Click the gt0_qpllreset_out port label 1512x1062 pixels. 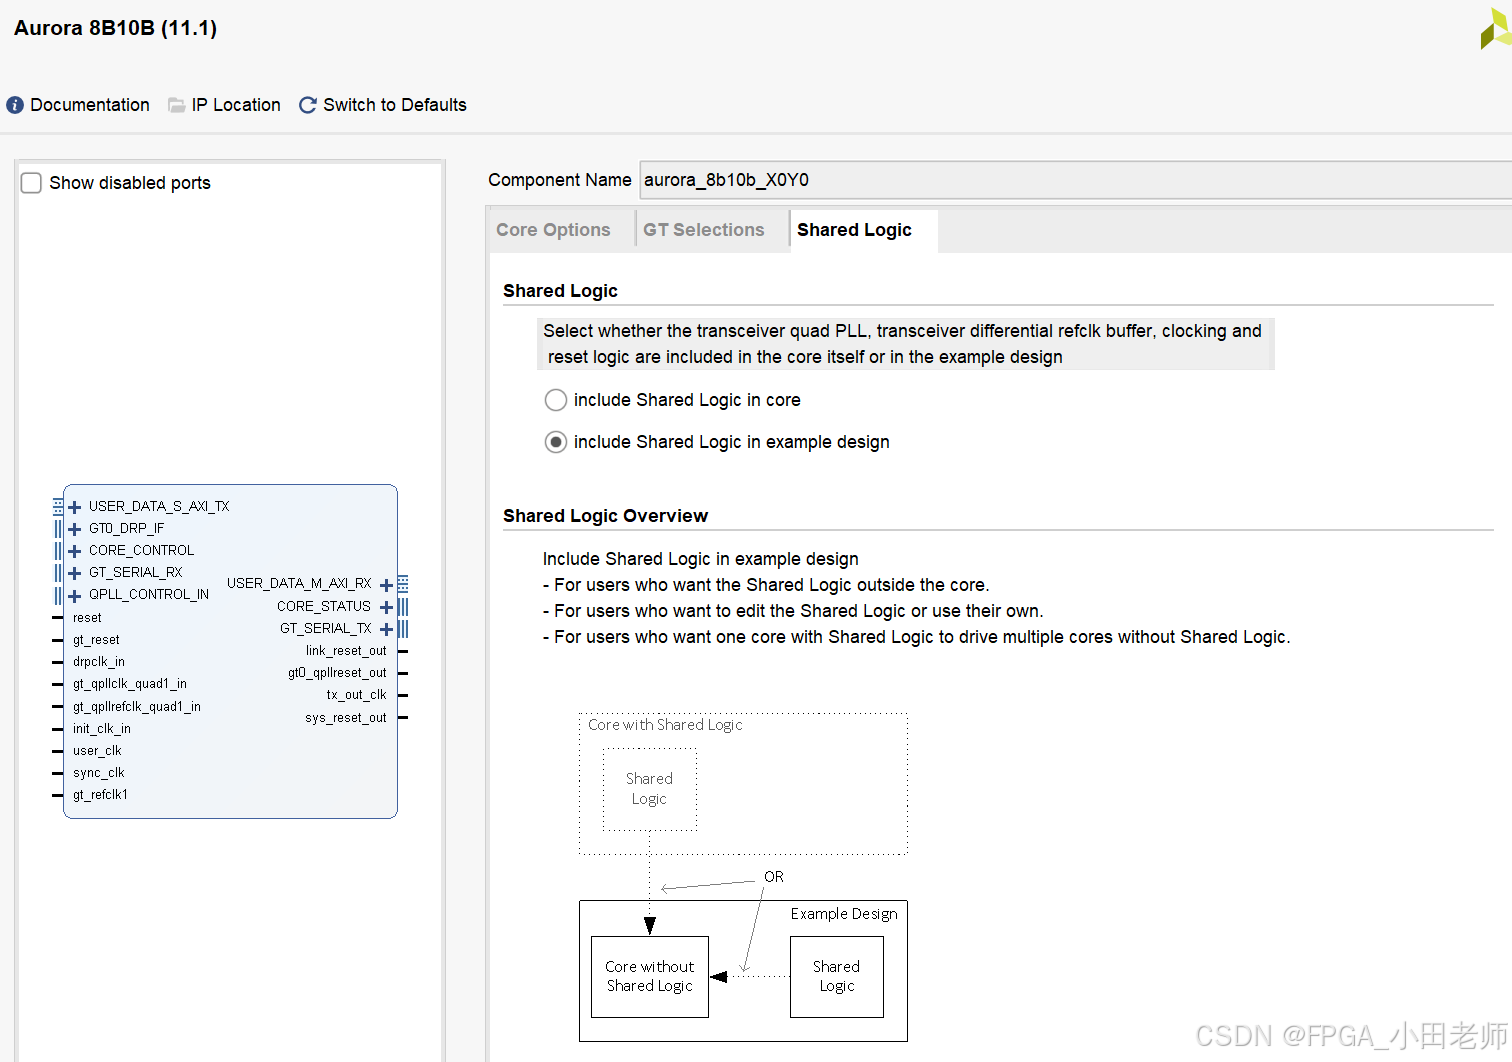coord(337,673)
